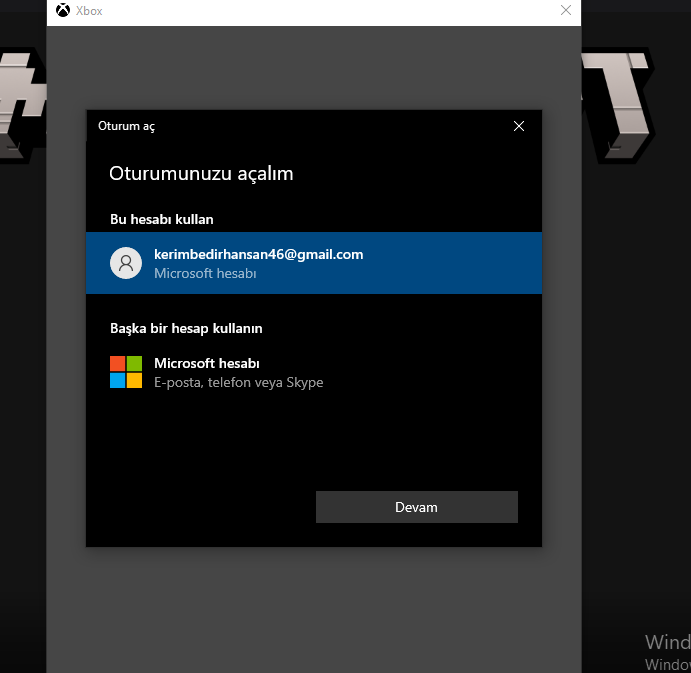
Task: Click the empty gray area below the sign-in dialog
Action: (x=314, y=610)
